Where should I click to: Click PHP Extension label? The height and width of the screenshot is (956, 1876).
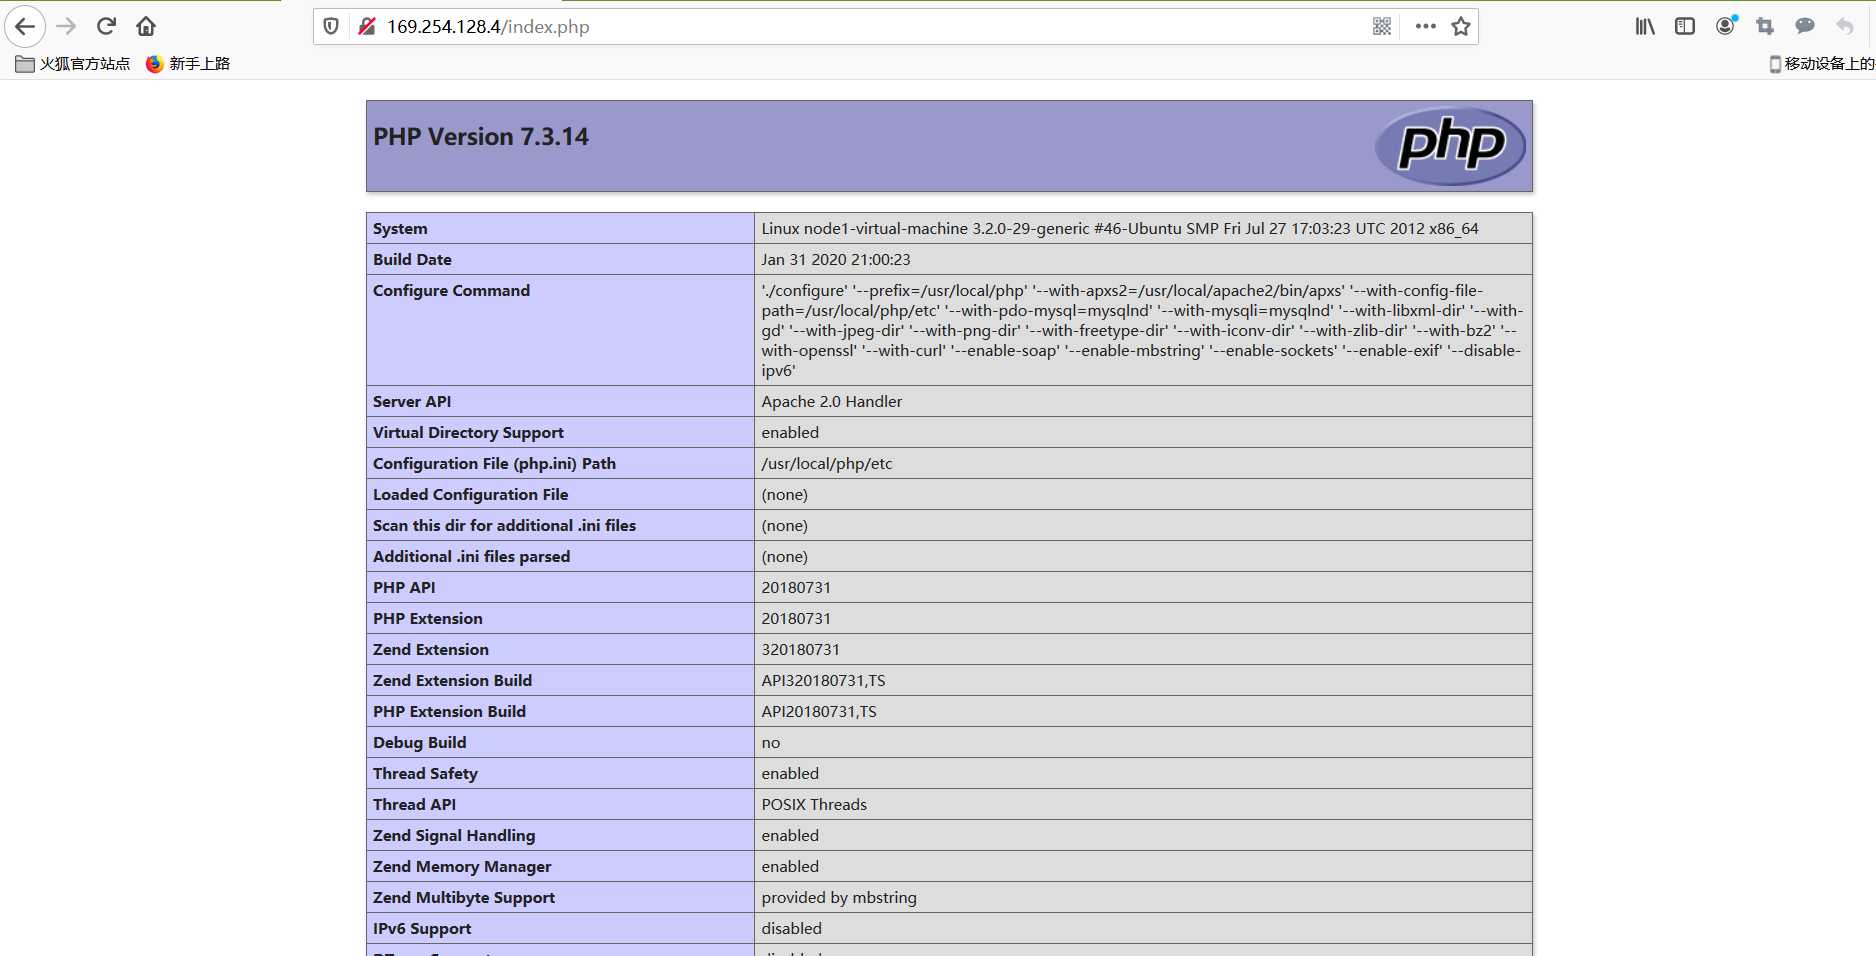tap(427, 619)
